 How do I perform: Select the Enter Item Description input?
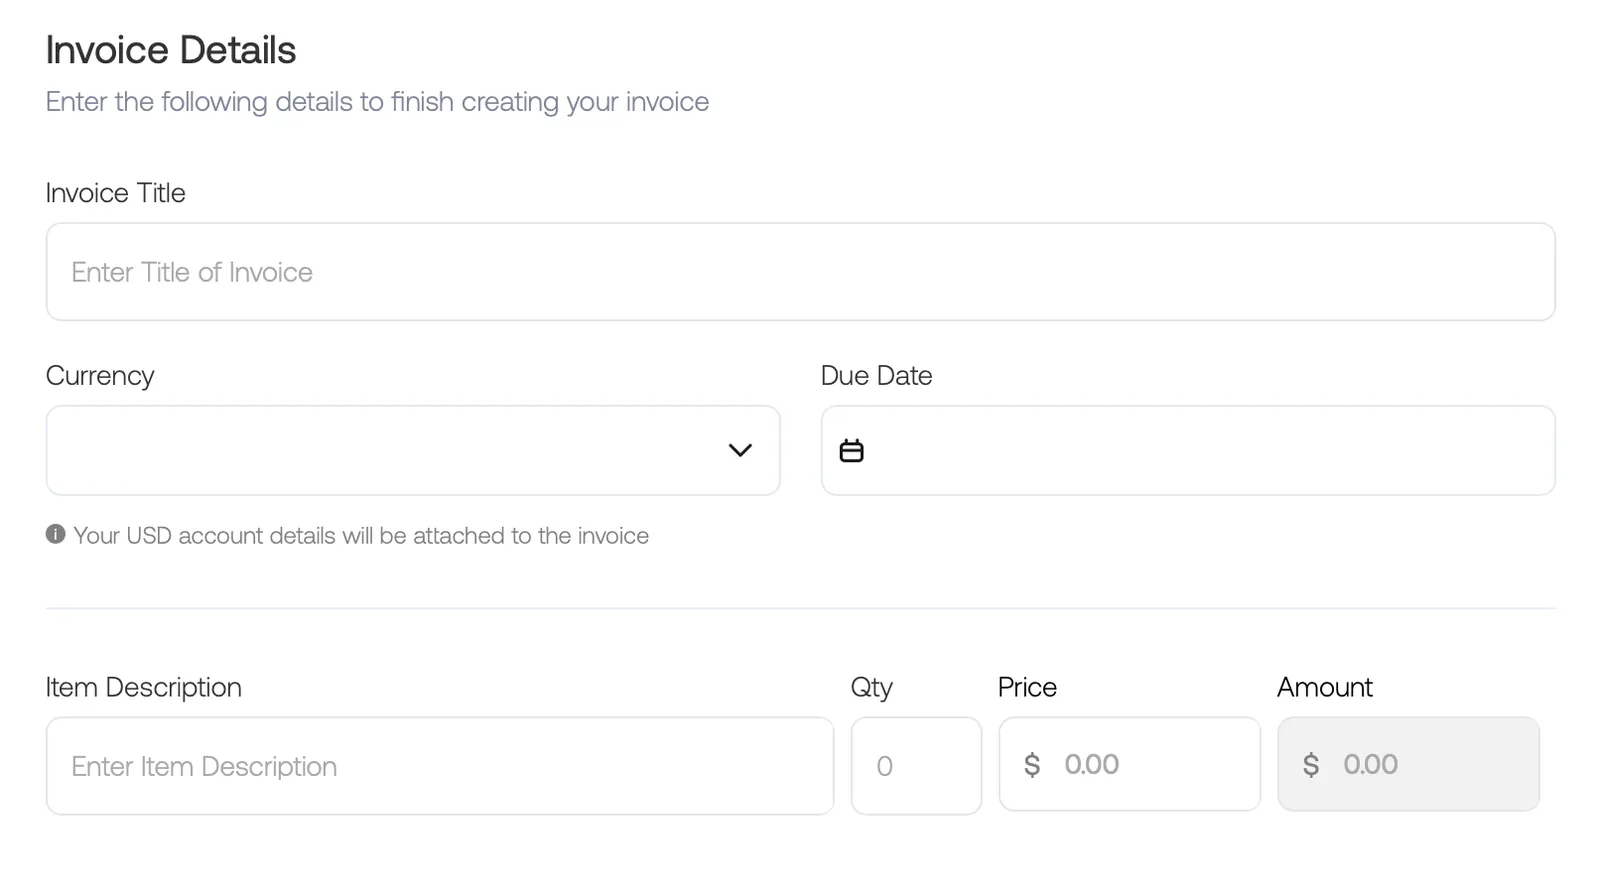440,766
